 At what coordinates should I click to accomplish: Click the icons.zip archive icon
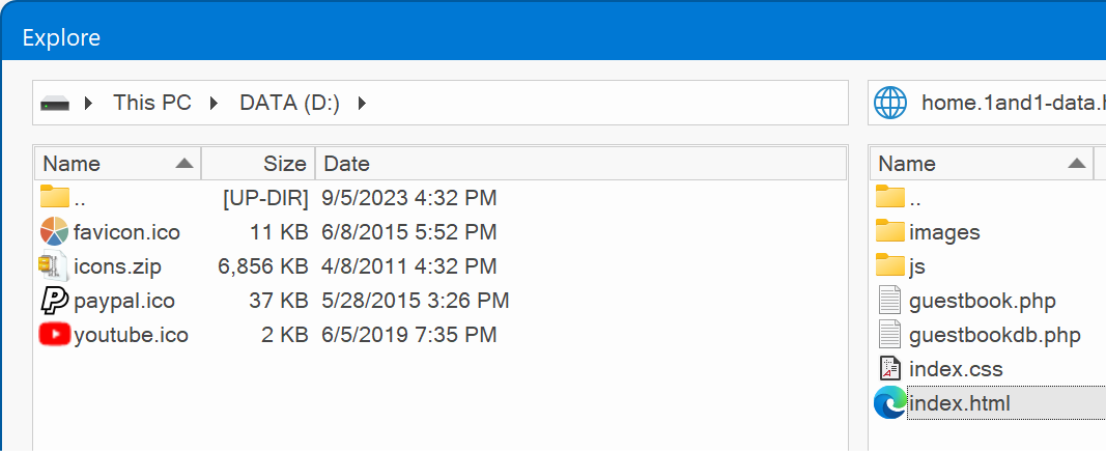(54, 266)
